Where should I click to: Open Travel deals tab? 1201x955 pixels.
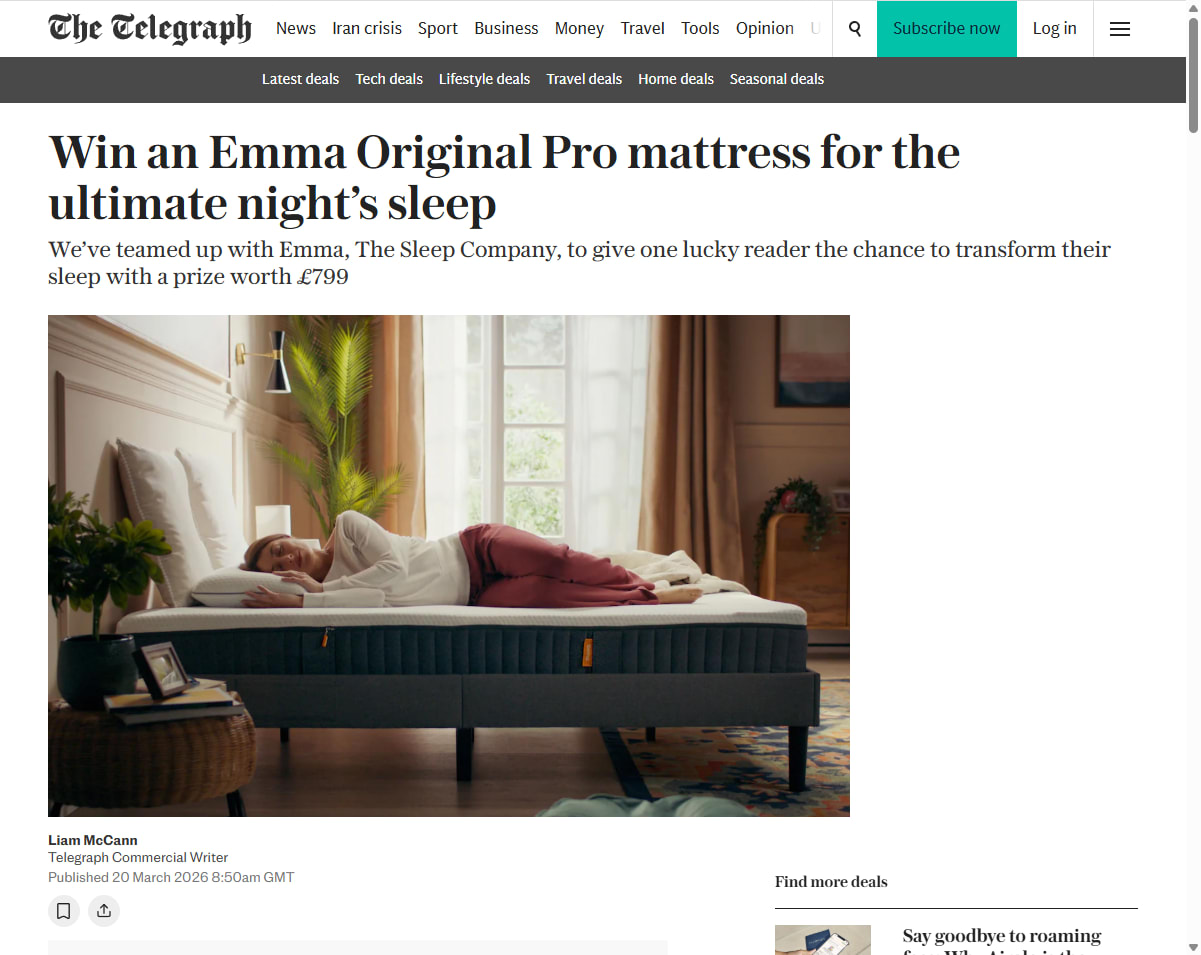click(584, 79)
